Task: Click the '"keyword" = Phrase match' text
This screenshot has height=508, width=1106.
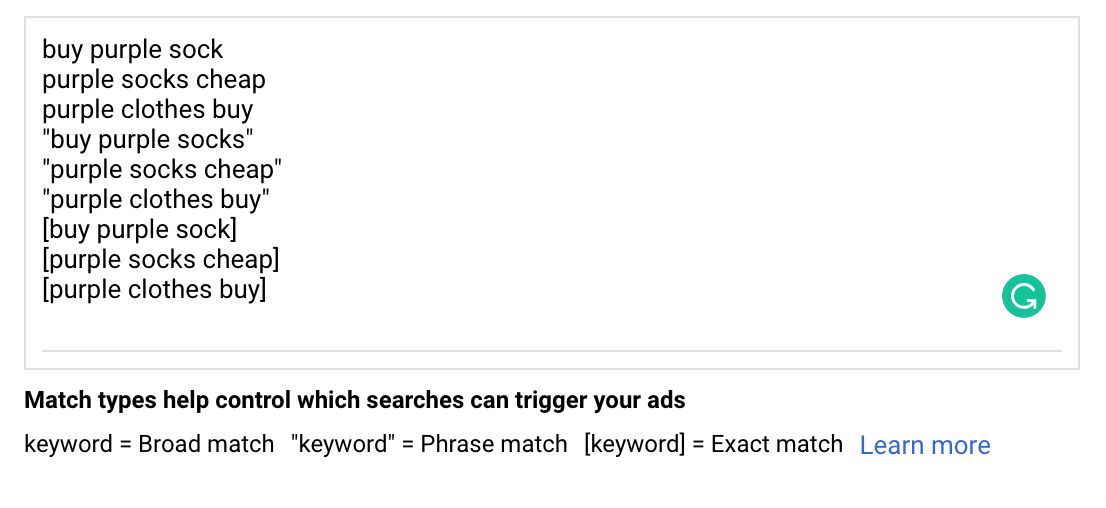Action: point(429,444)
